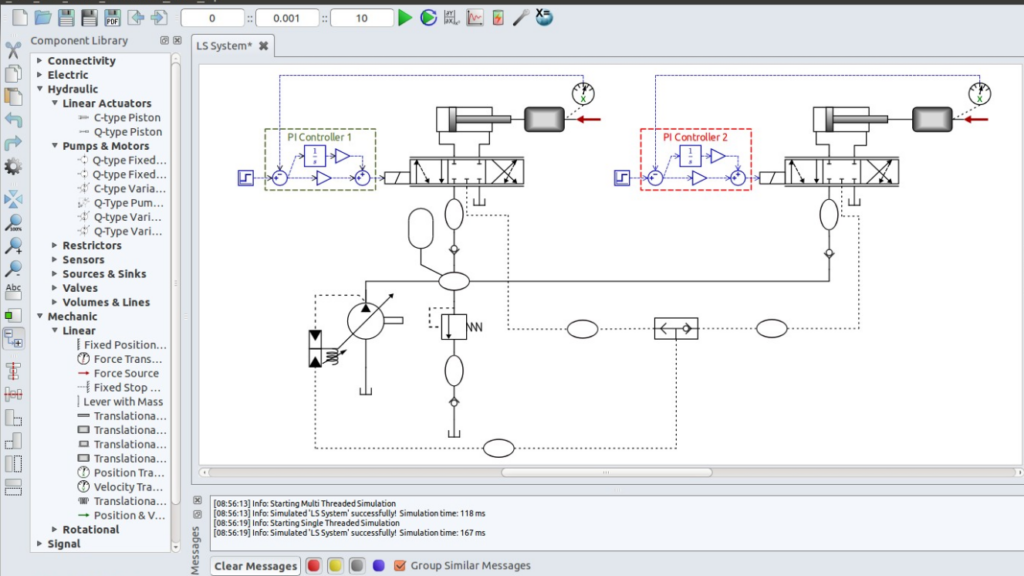1024x576 pixels.
Task: Redo the last undone action
Action: [x=13, y=143]
